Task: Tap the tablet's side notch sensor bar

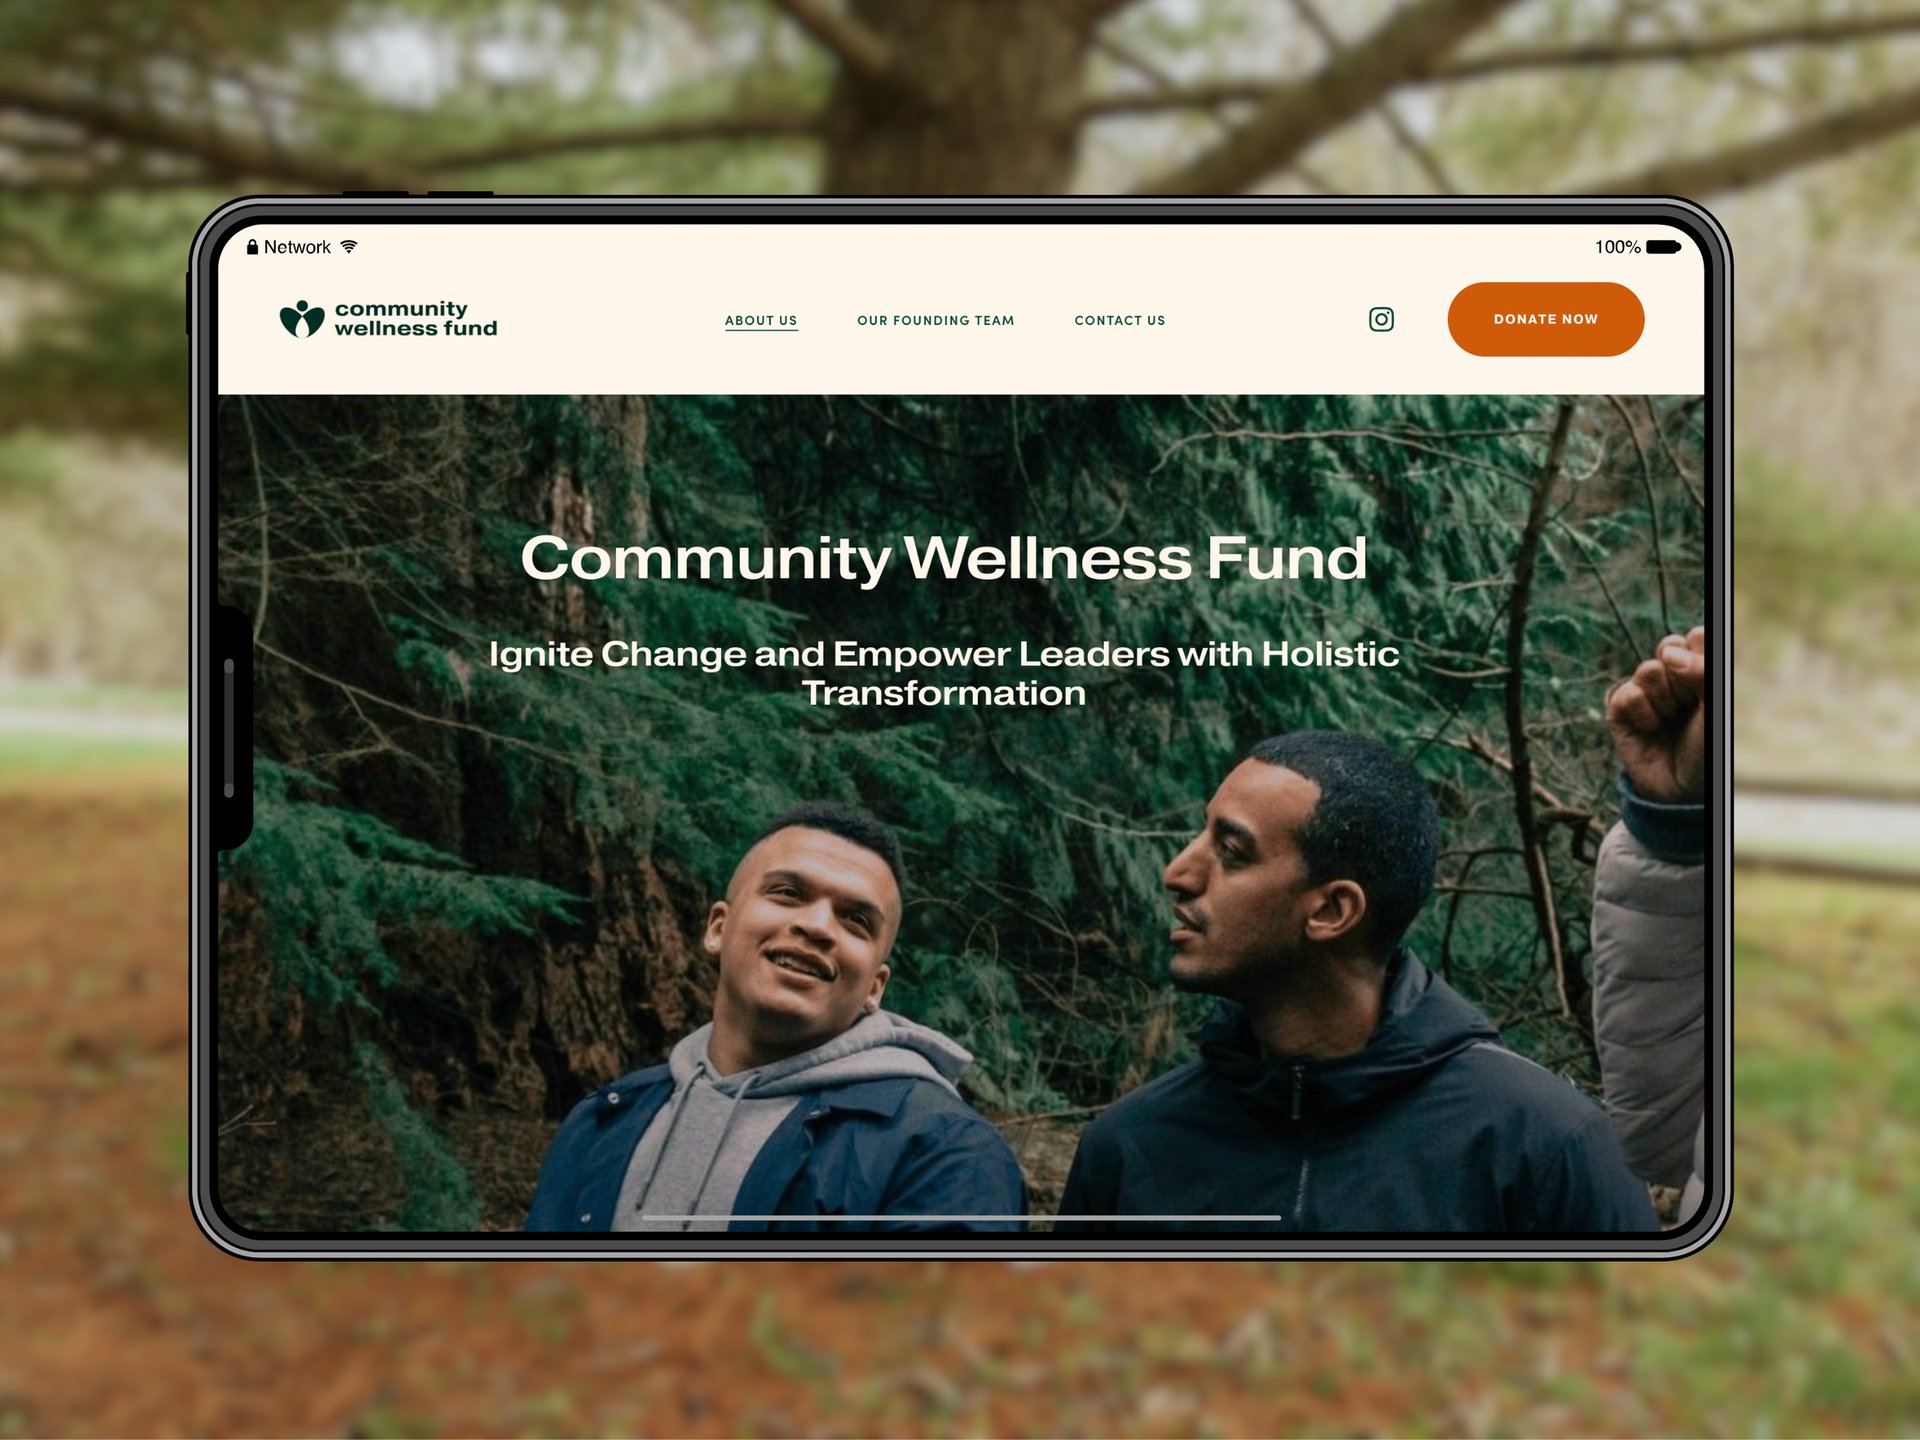Action: [229, 727]
